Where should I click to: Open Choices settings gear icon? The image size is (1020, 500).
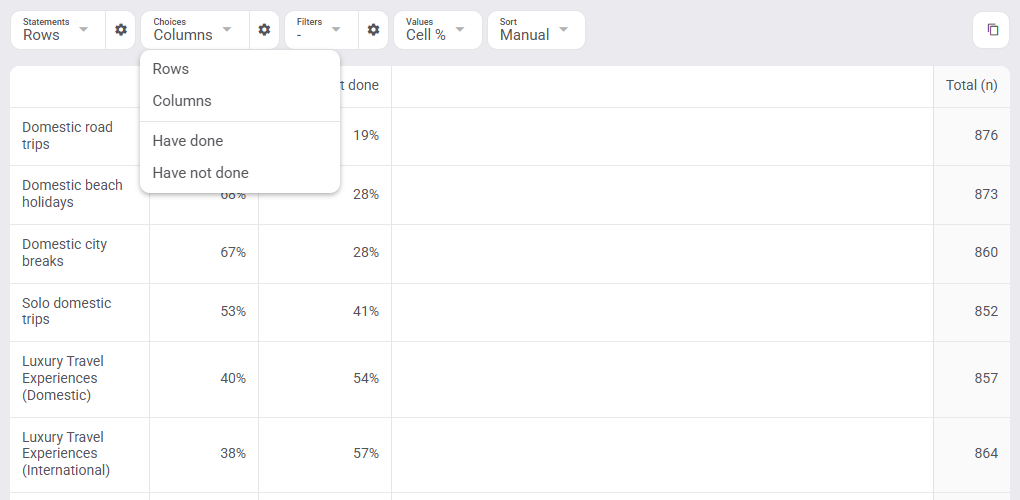264,30
